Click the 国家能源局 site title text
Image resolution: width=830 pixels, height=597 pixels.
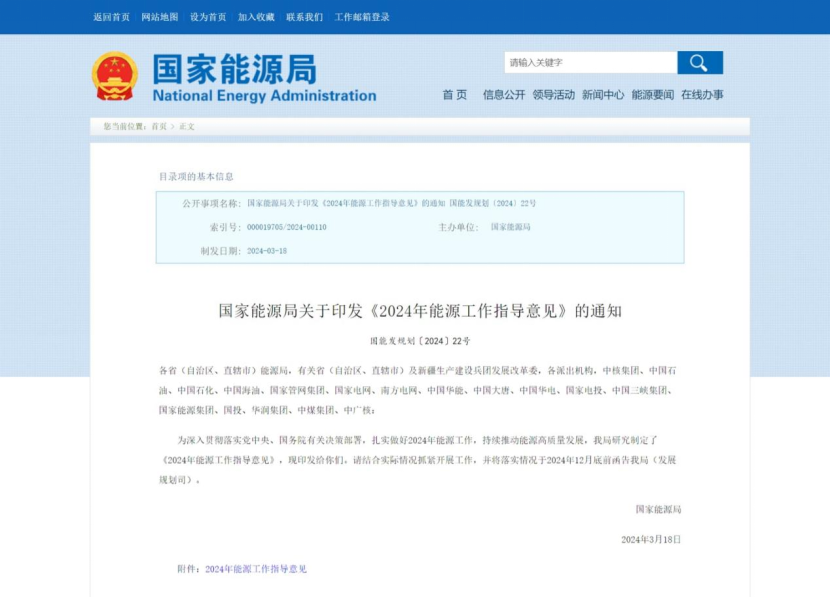pyautogui.click(x=234, y=69)
